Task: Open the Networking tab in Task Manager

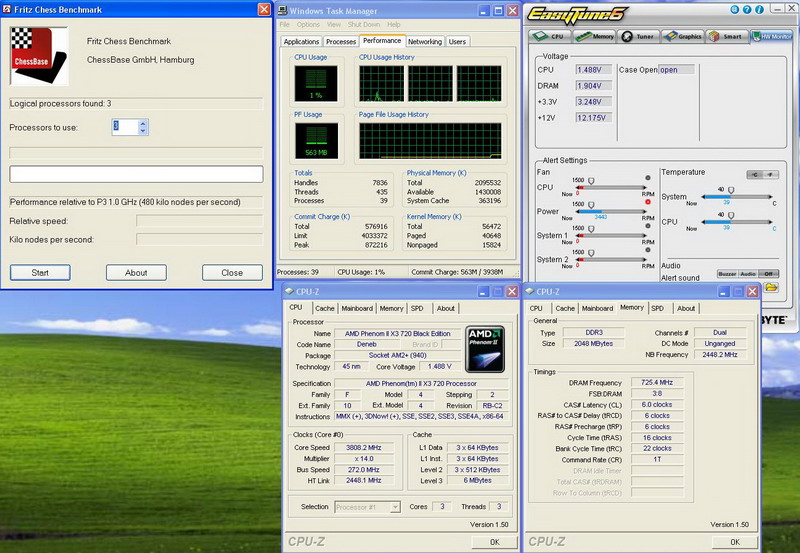Action: (424, 42)
